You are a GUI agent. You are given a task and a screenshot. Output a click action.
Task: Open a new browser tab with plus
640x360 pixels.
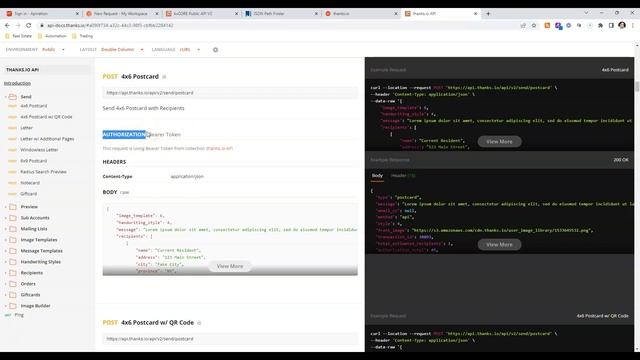(488, 13)
